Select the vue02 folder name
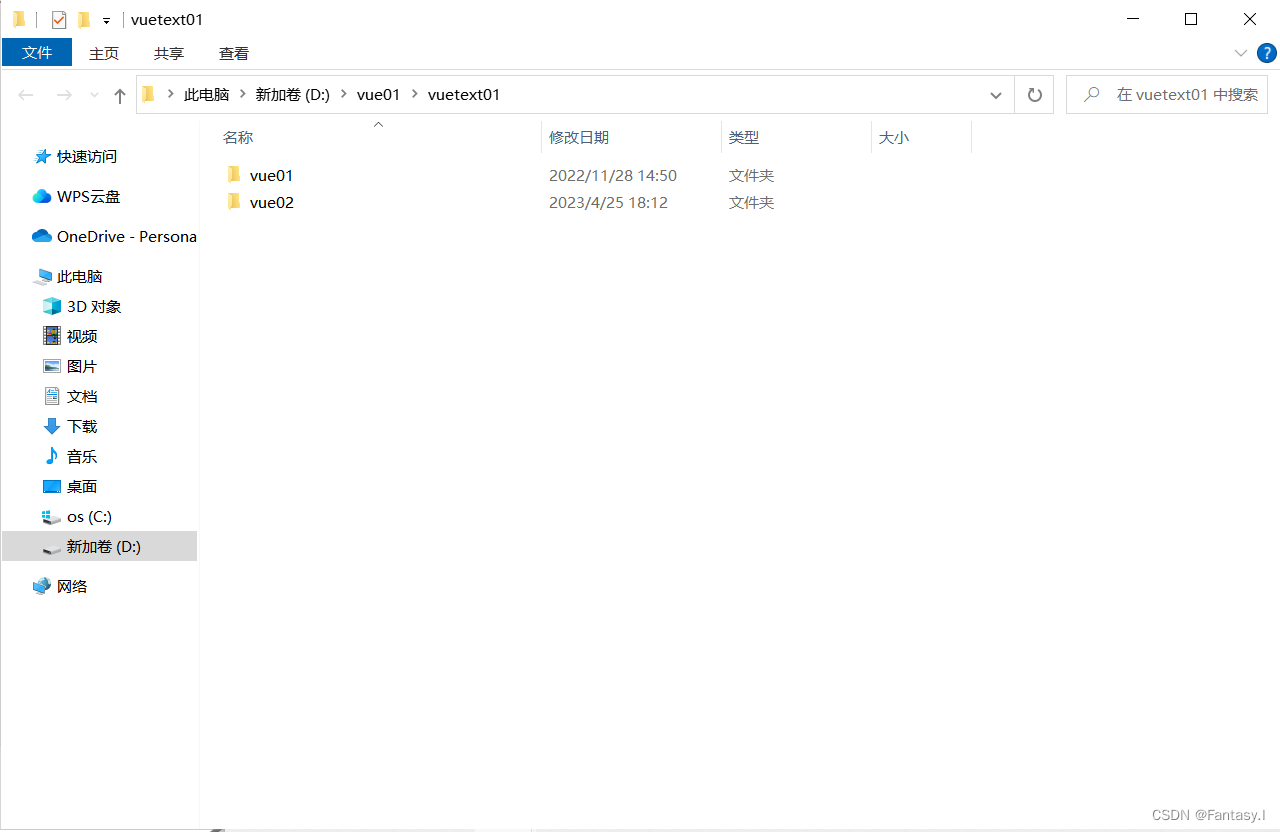 271,203
